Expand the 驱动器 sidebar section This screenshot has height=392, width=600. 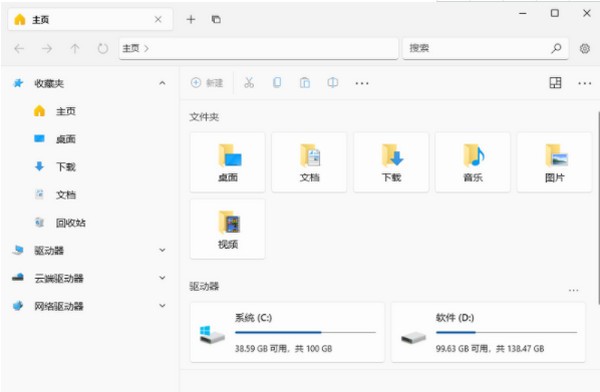[162, 250]
